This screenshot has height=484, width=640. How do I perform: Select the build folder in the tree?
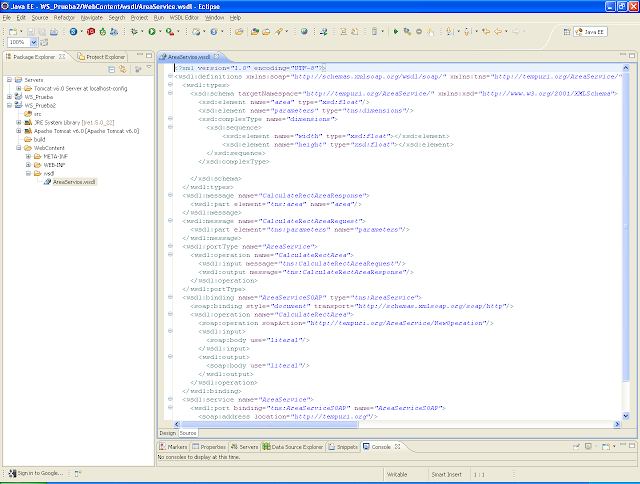[40, 140]
